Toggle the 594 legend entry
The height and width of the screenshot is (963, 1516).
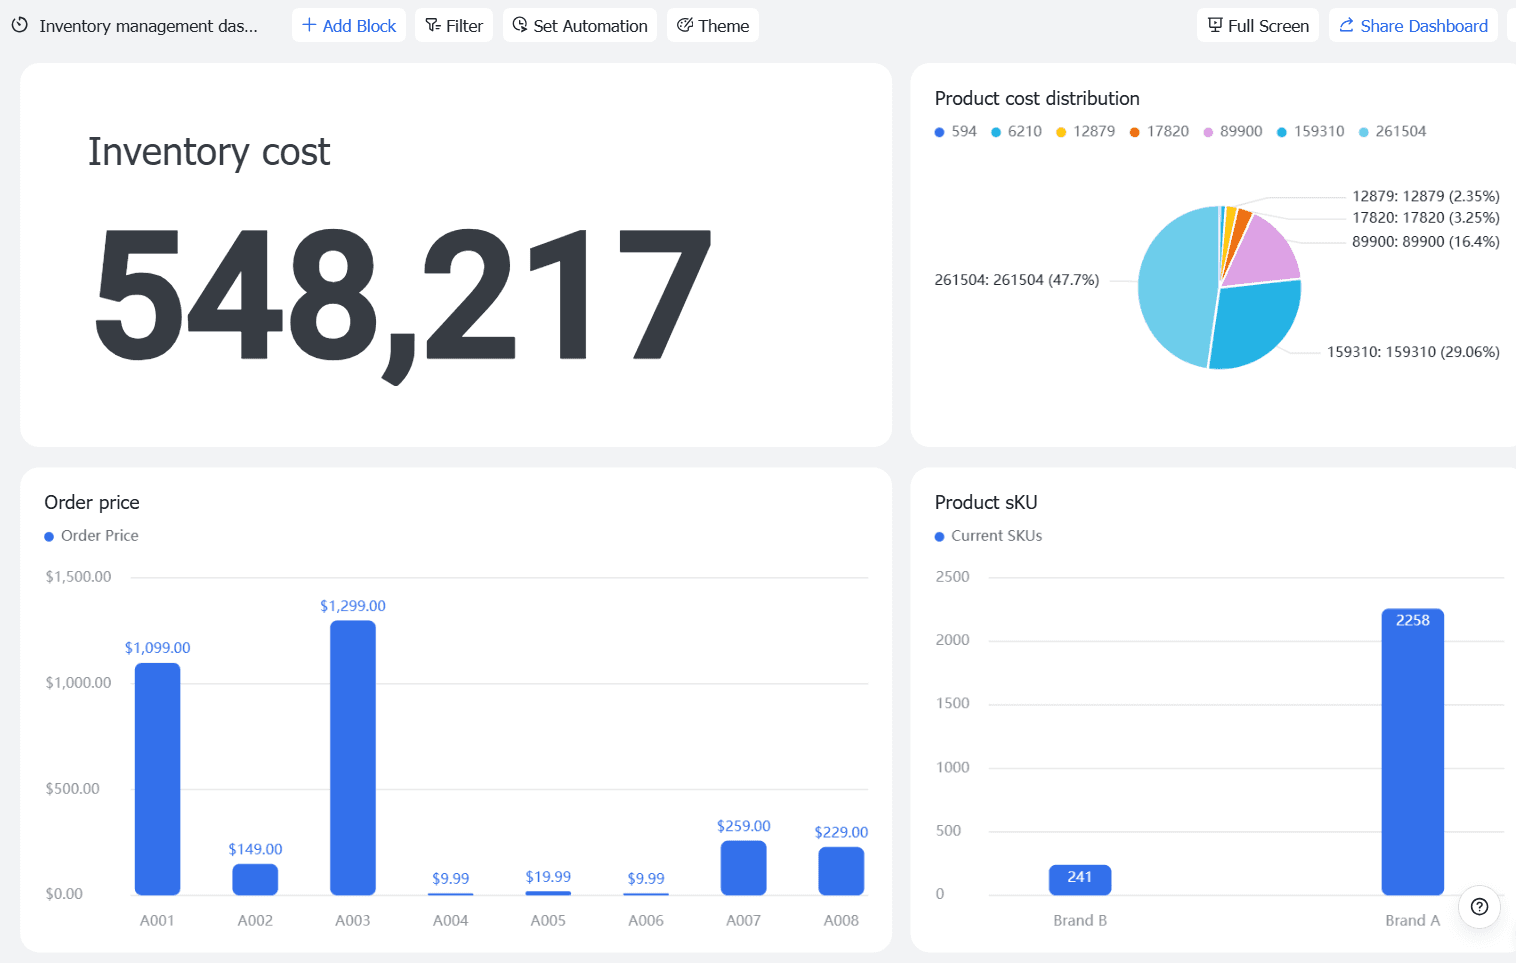pos(955,131)
